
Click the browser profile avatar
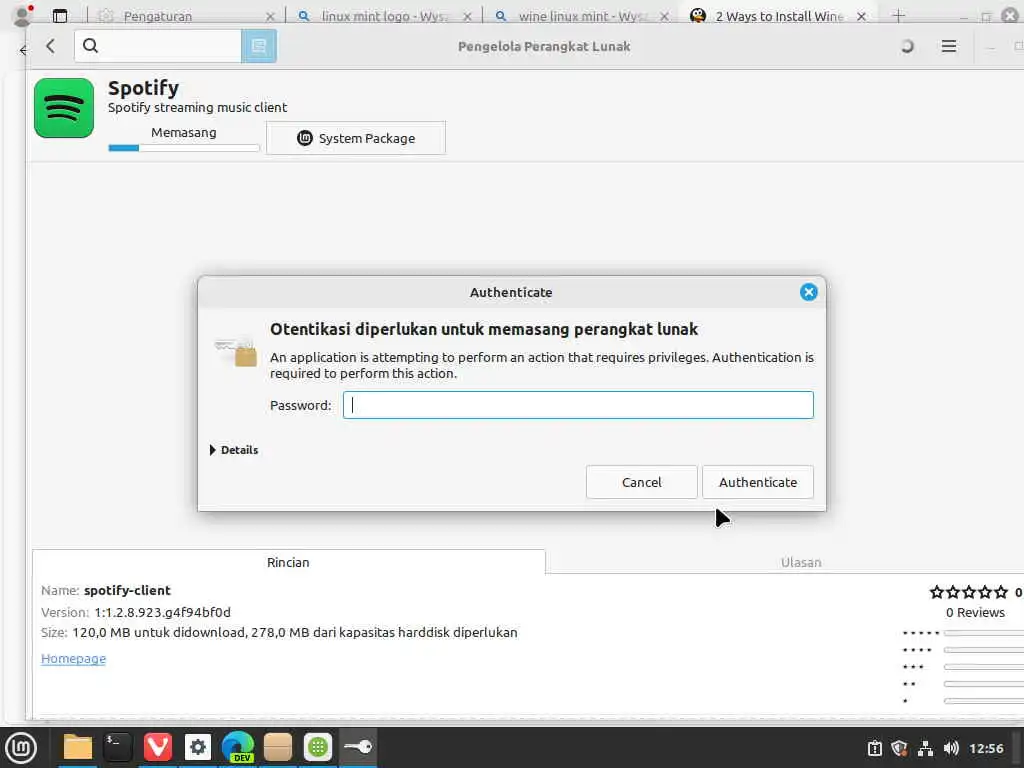(x=22, y=16)
